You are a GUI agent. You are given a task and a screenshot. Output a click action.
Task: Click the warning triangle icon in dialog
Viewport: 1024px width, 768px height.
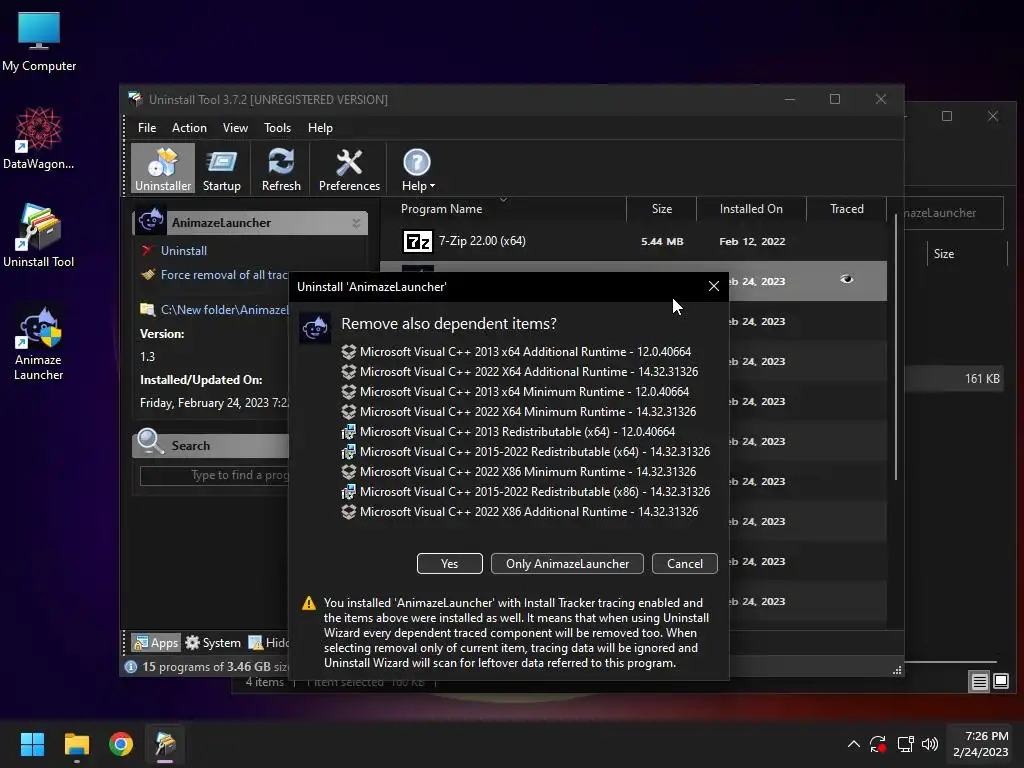click(309, 603)
